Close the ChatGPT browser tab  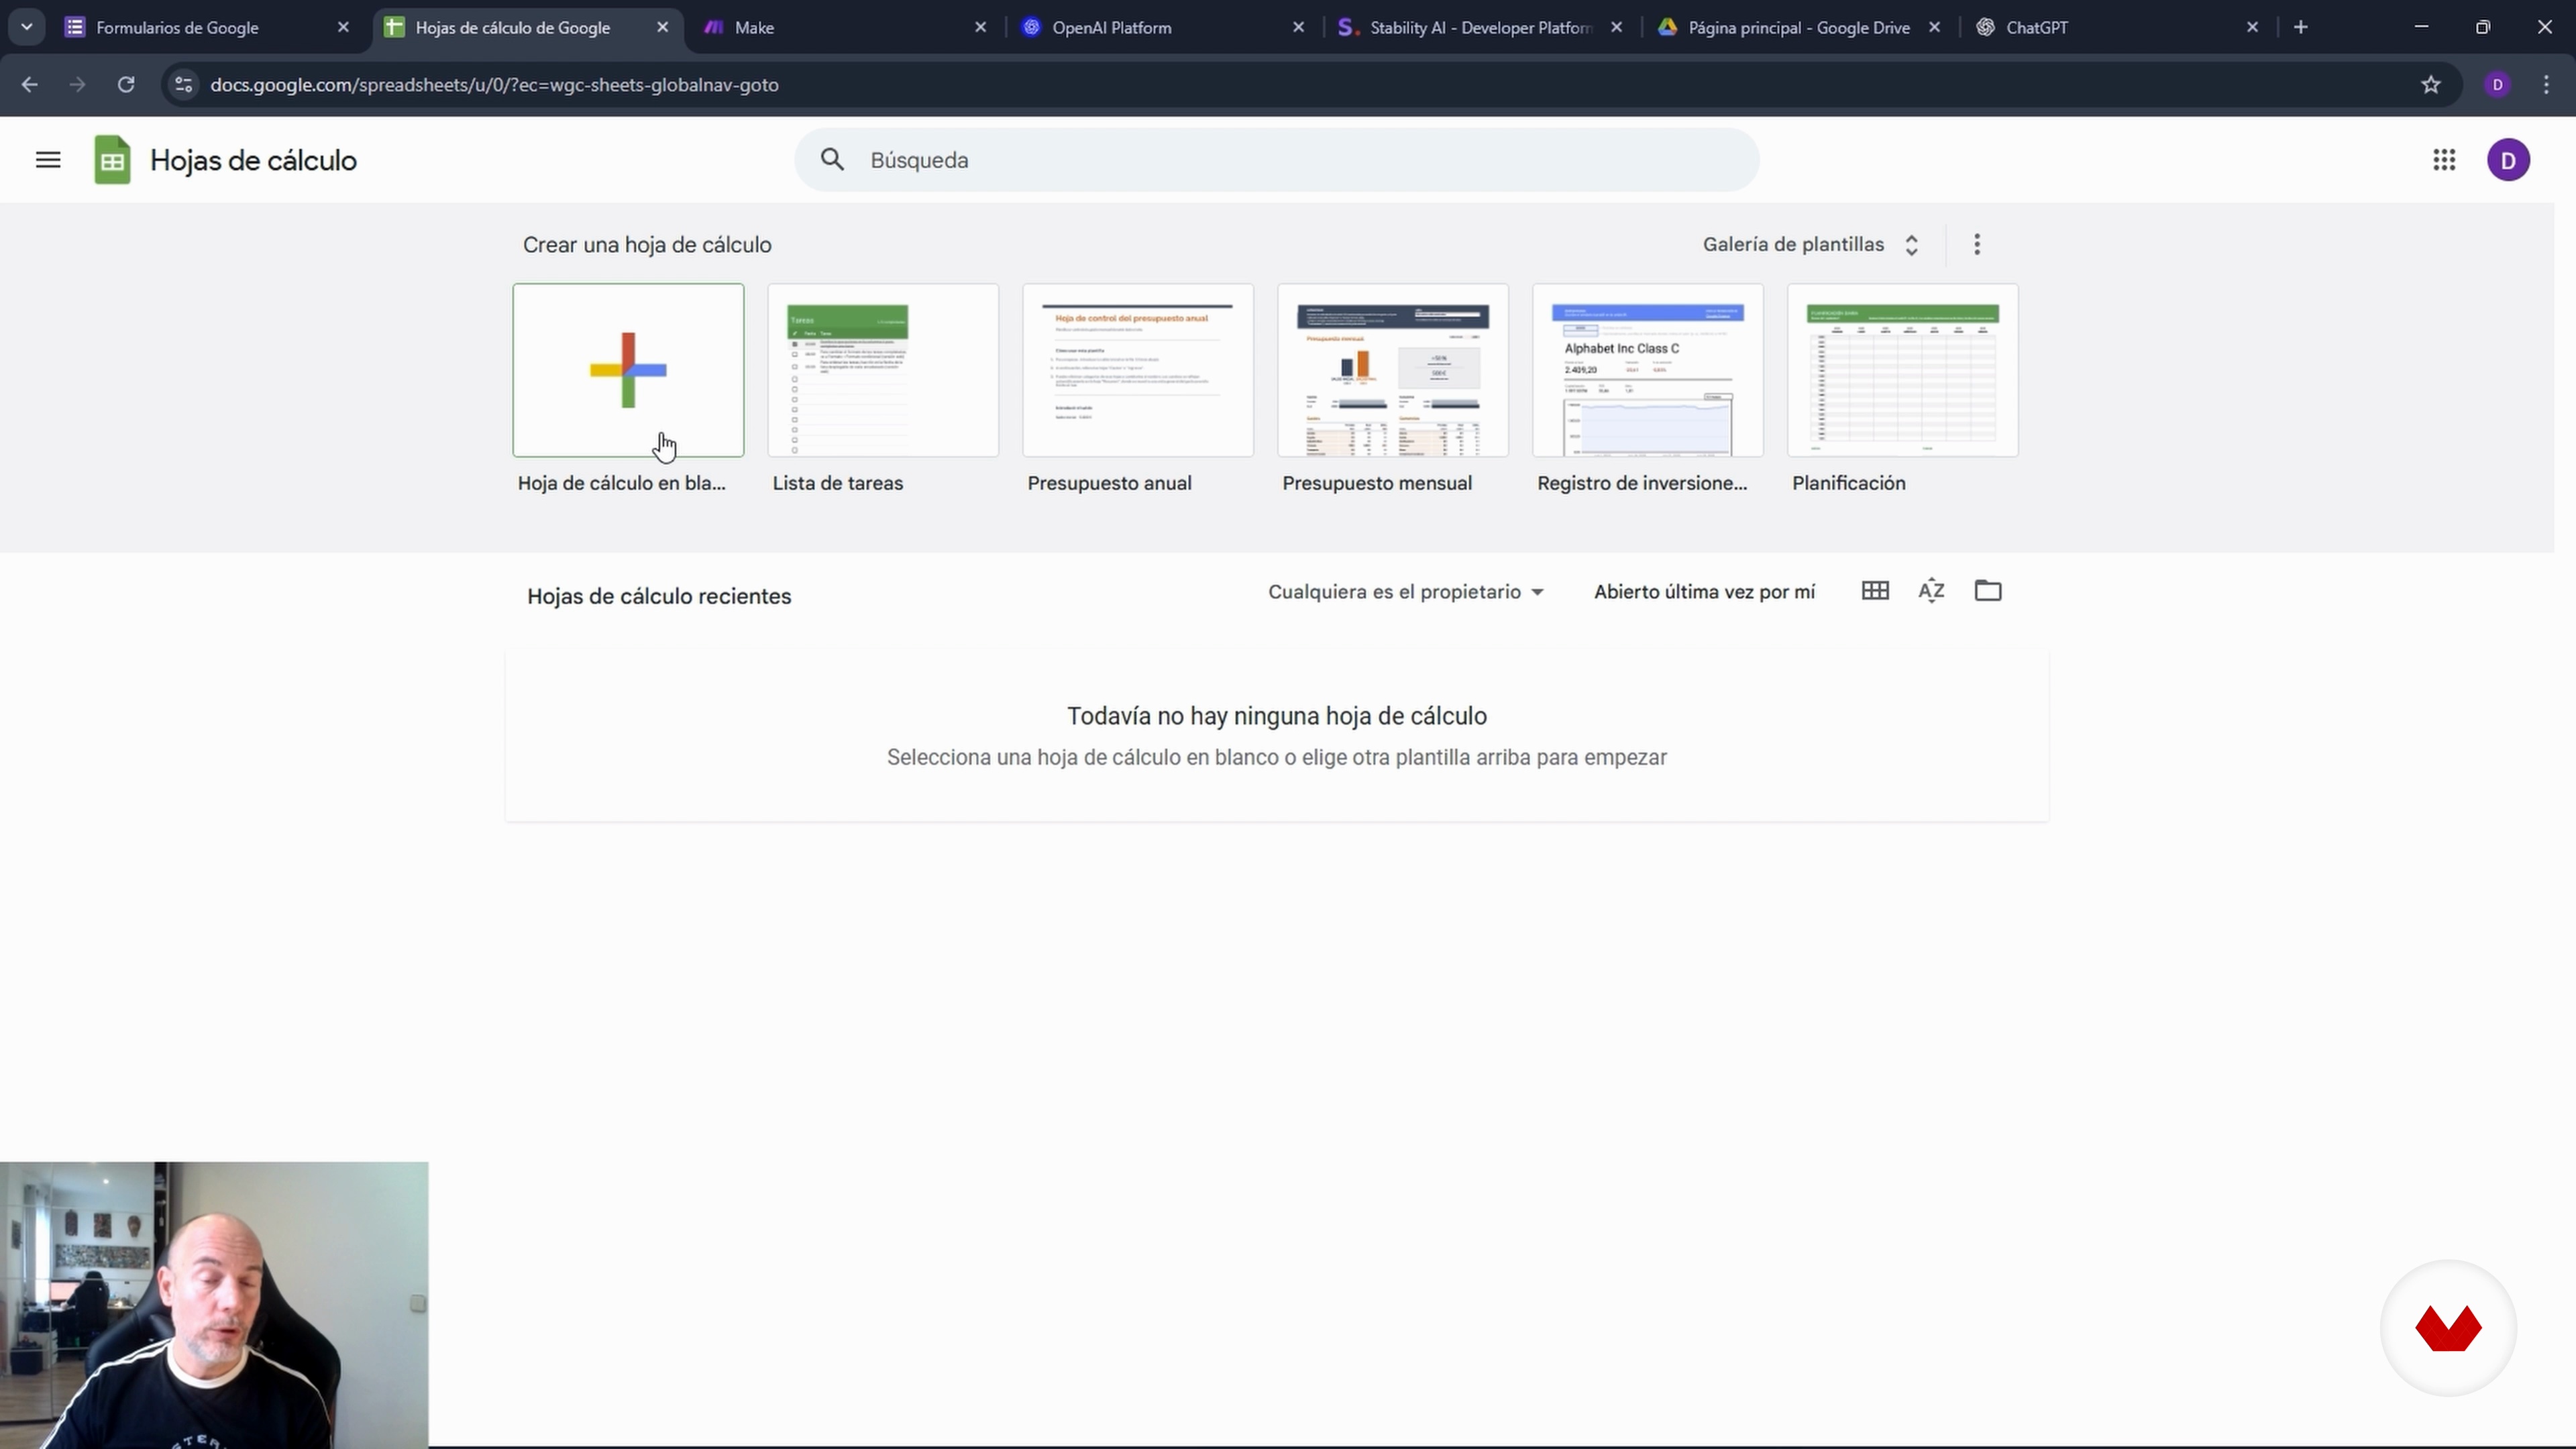[x=2252, y=28]
